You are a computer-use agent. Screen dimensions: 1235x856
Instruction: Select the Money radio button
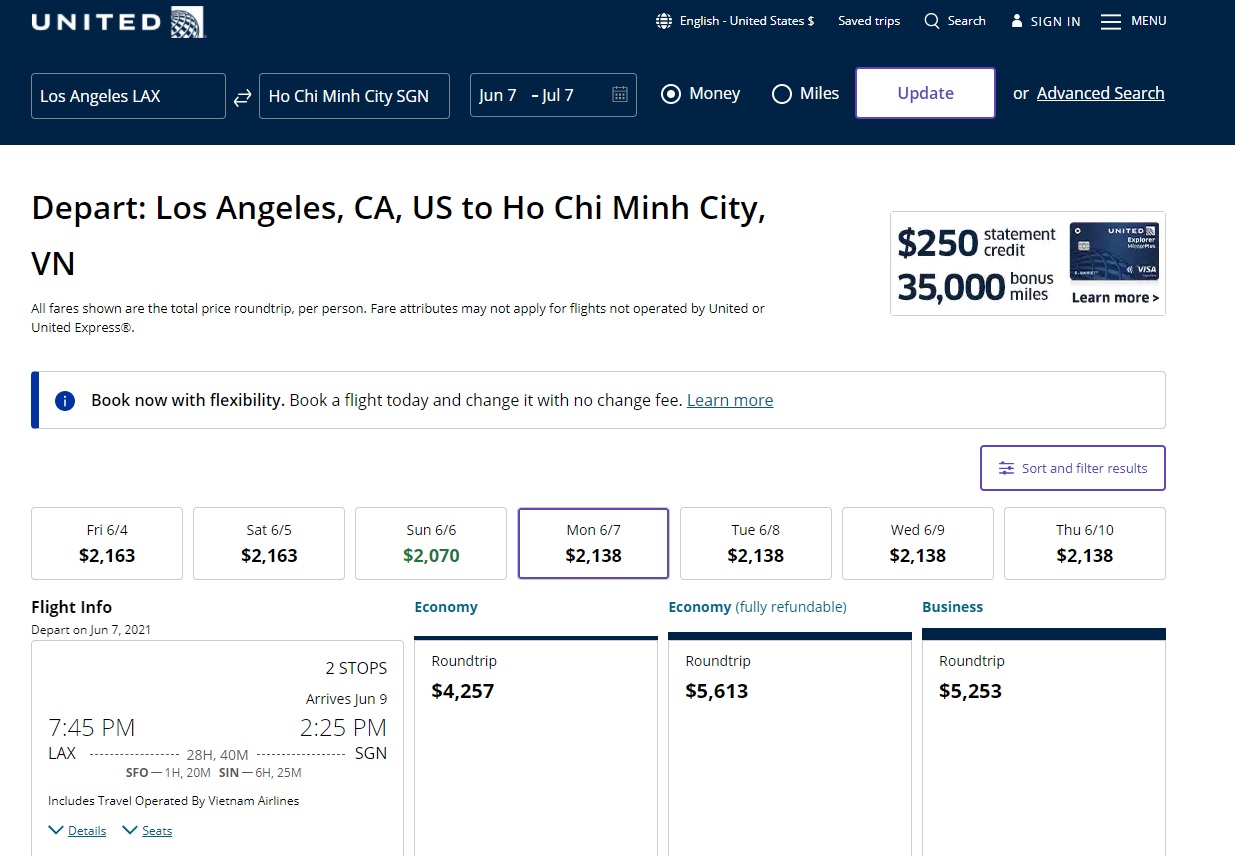(671, 94)
